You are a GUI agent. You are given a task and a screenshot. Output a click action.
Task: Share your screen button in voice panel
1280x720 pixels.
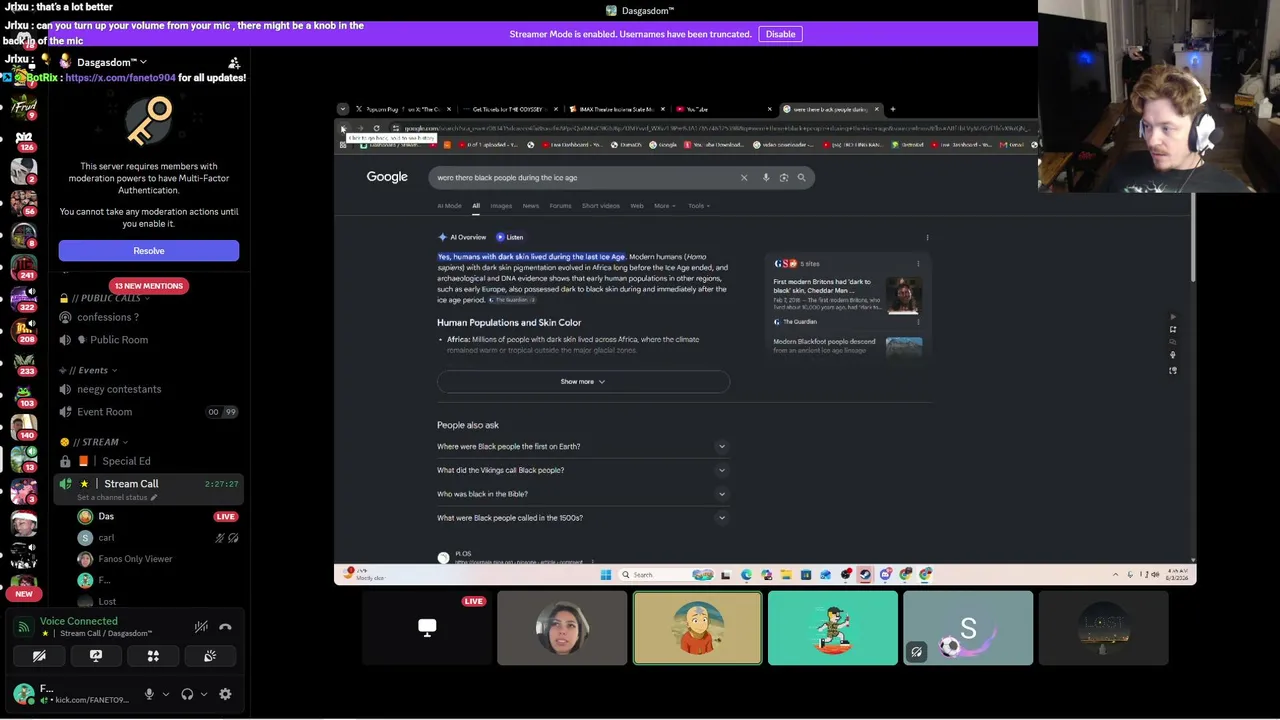pyautogui.click(x=96, y=656)
